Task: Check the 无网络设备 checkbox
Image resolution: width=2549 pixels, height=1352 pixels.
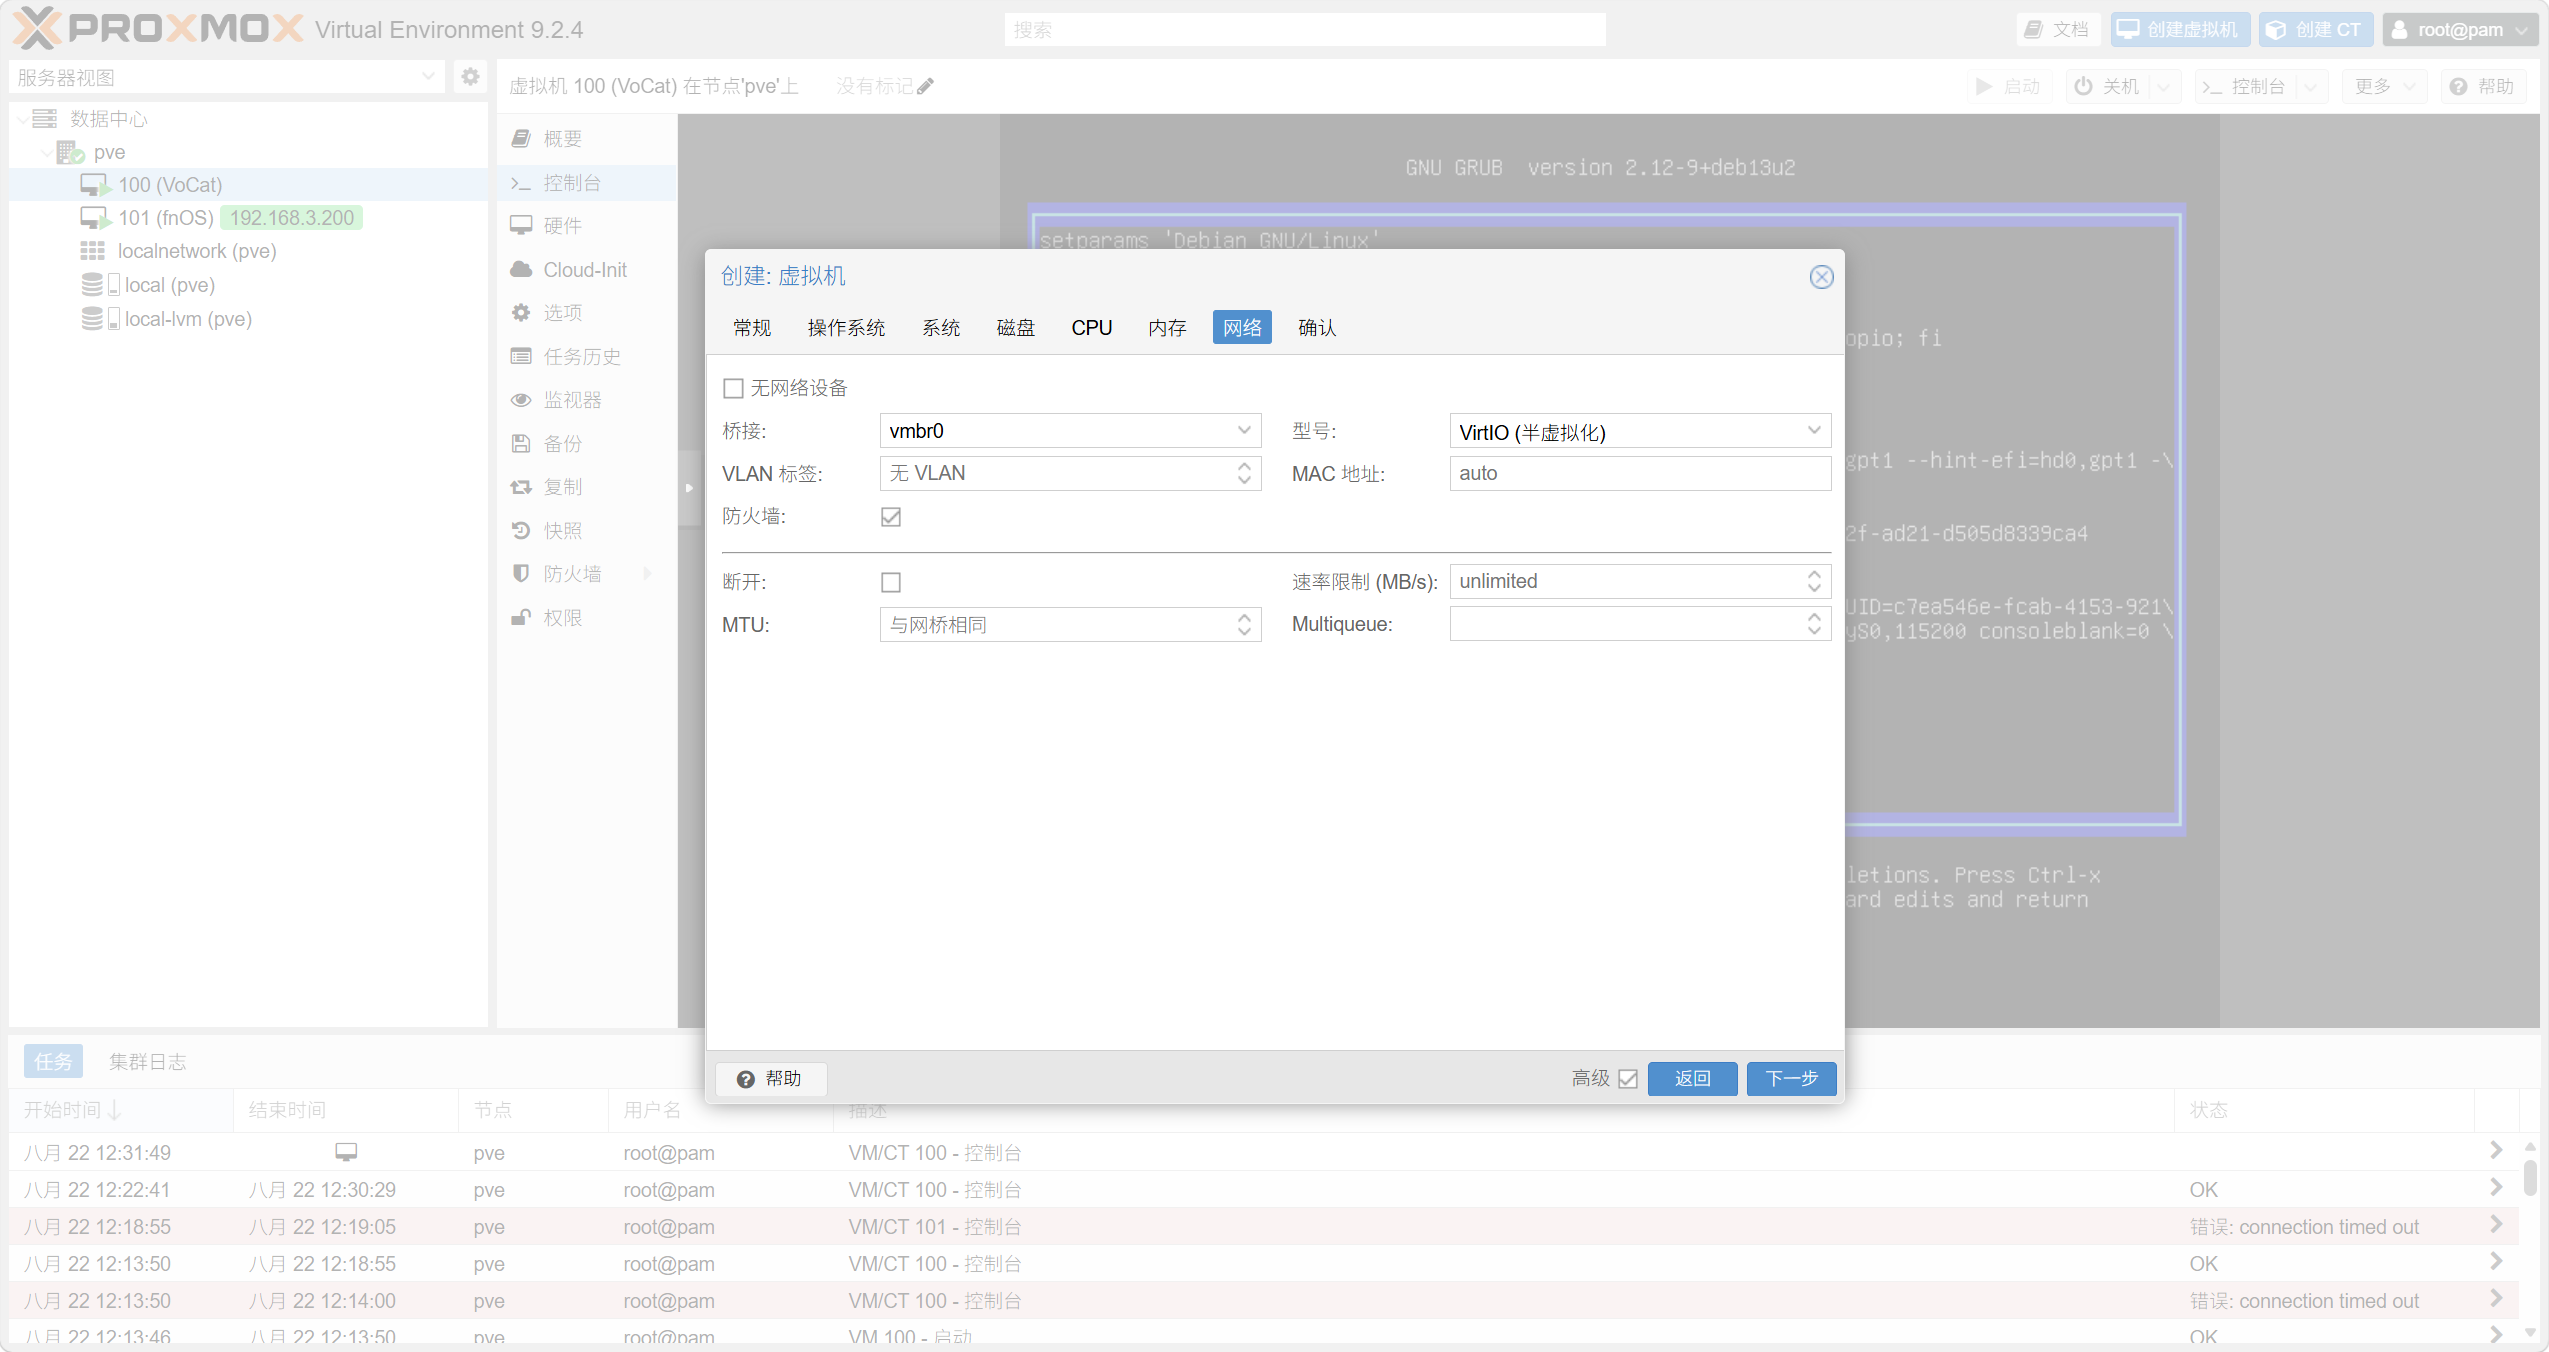Action: pos(734,388)
